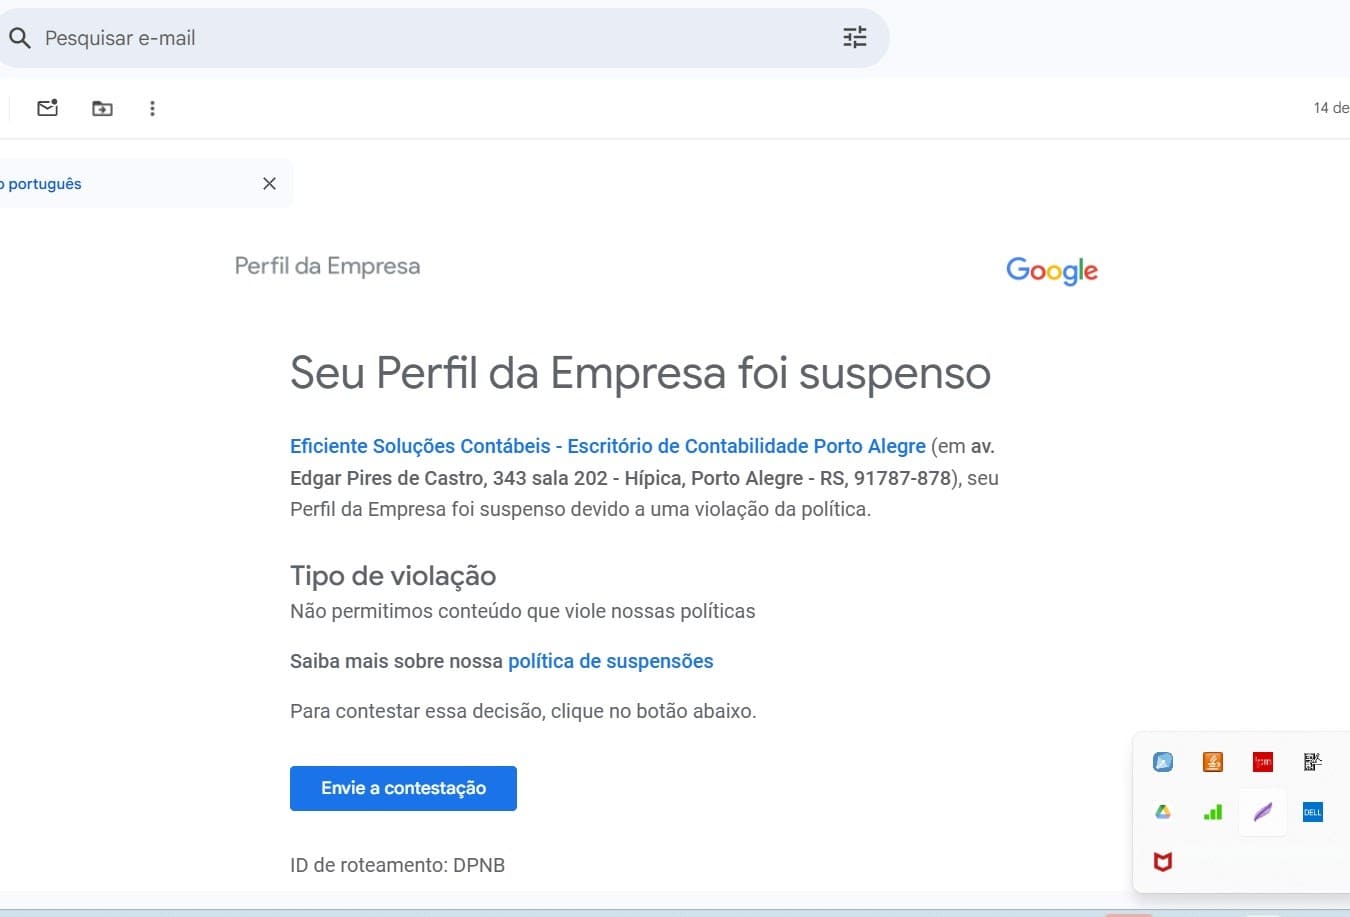Open the Java tray icon
The image size is (1350, 917).
coord(1213,762)
